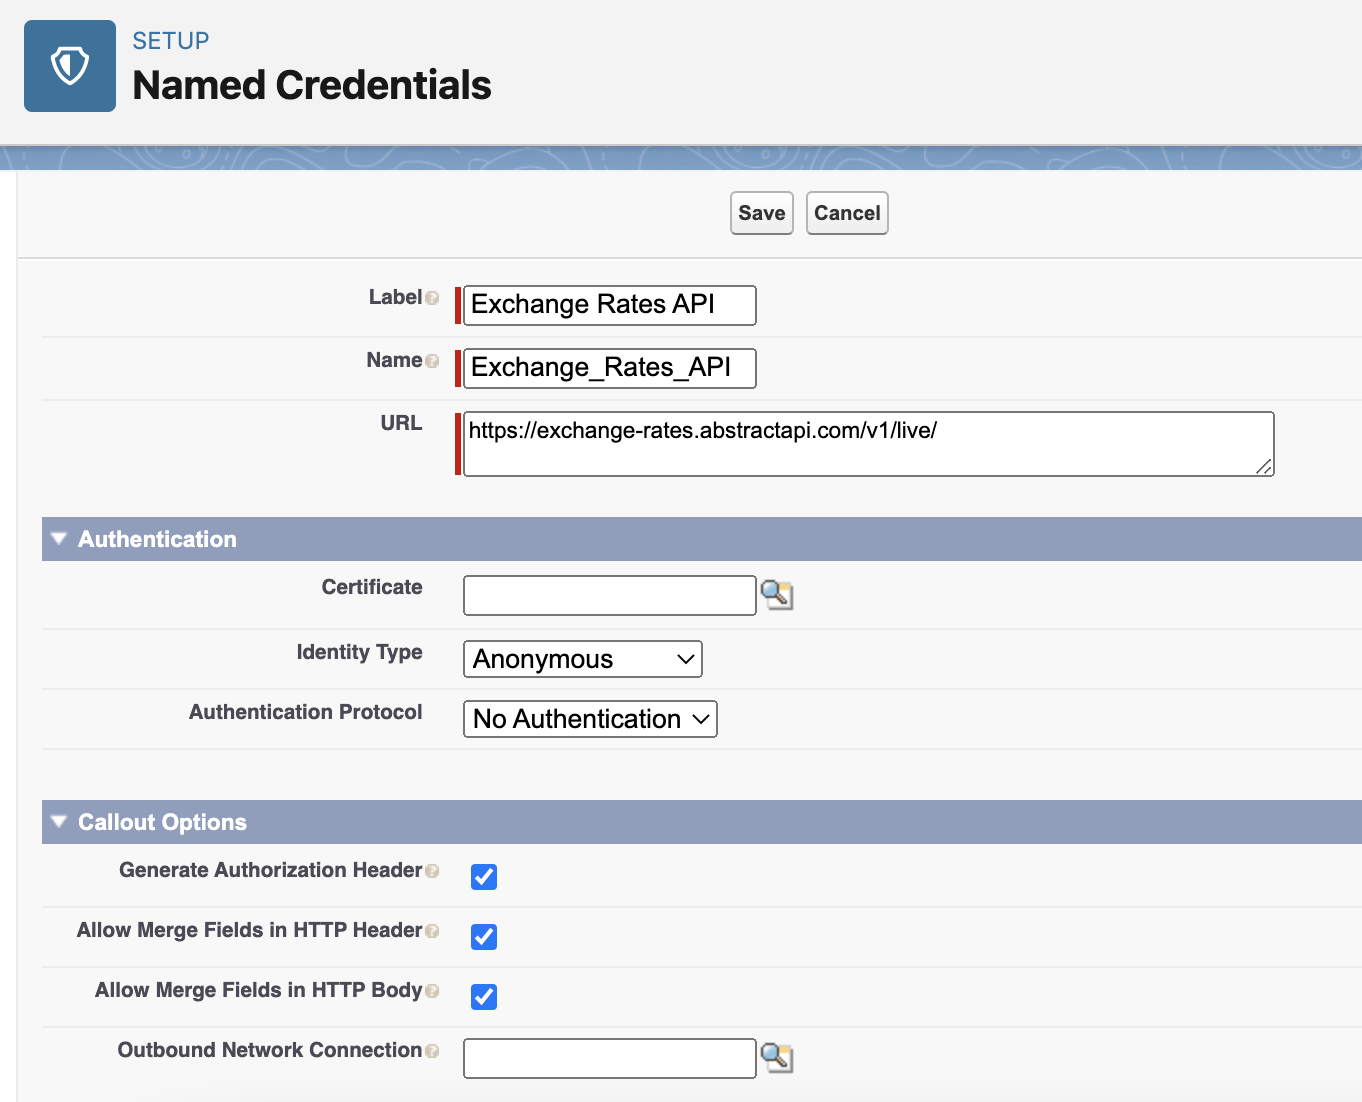View help for Outbound Network Connection
This screenshot has width=1362, height=1102.
point(434,1051)
